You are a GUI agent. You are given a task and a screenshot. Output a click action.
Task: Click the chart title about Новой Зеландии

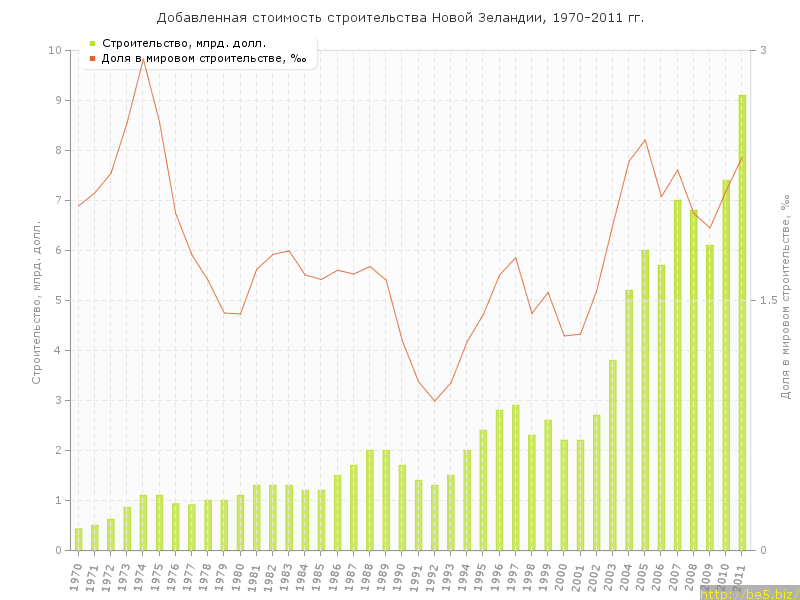pyautogui.click(x=400, y=18)
